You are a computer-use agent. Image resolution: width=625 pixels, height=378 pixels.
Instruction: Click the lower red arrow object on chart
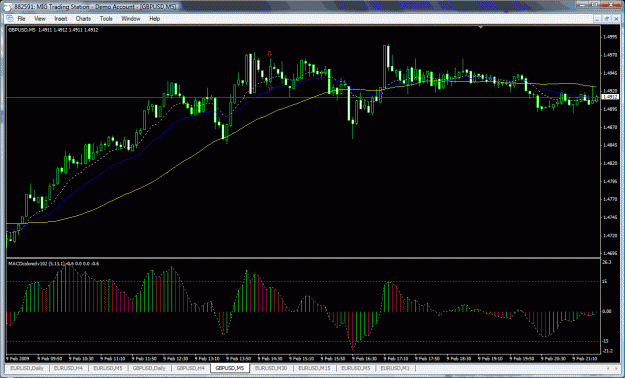[270, 88]
